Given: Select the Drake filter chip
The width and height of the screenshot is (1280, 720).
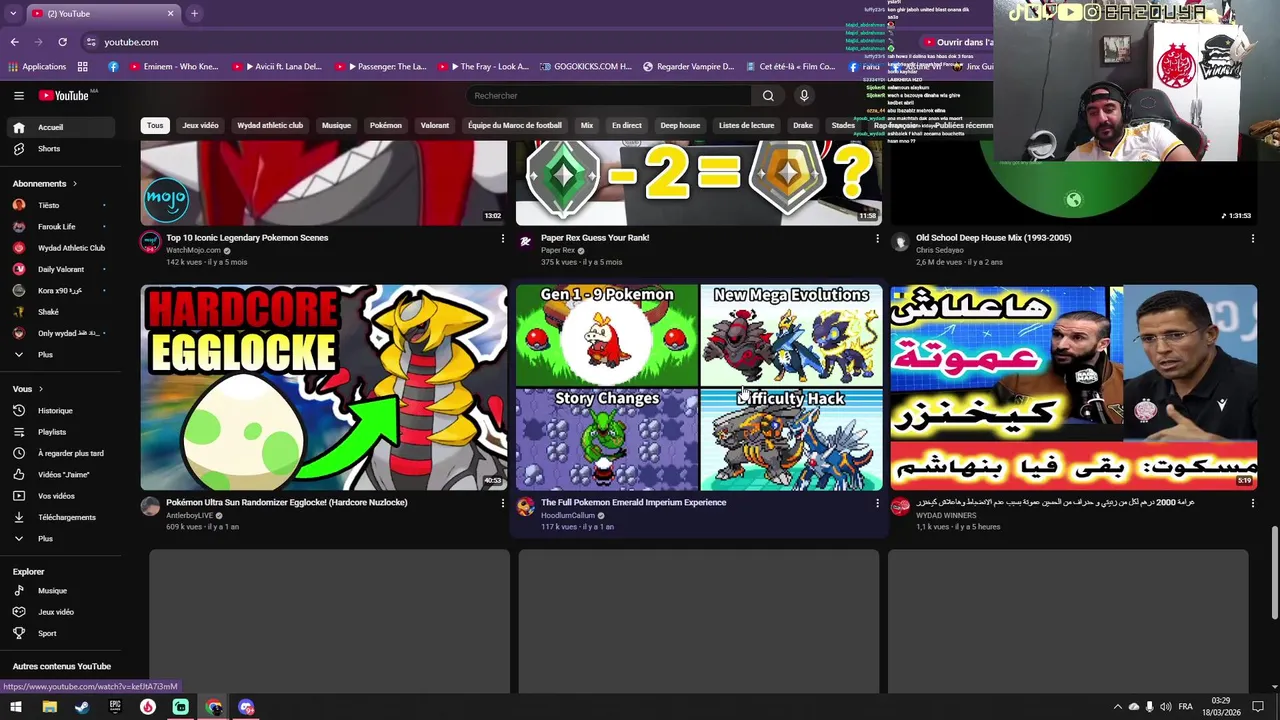Looking at the screenshot, I should click(x=803, y=126).
